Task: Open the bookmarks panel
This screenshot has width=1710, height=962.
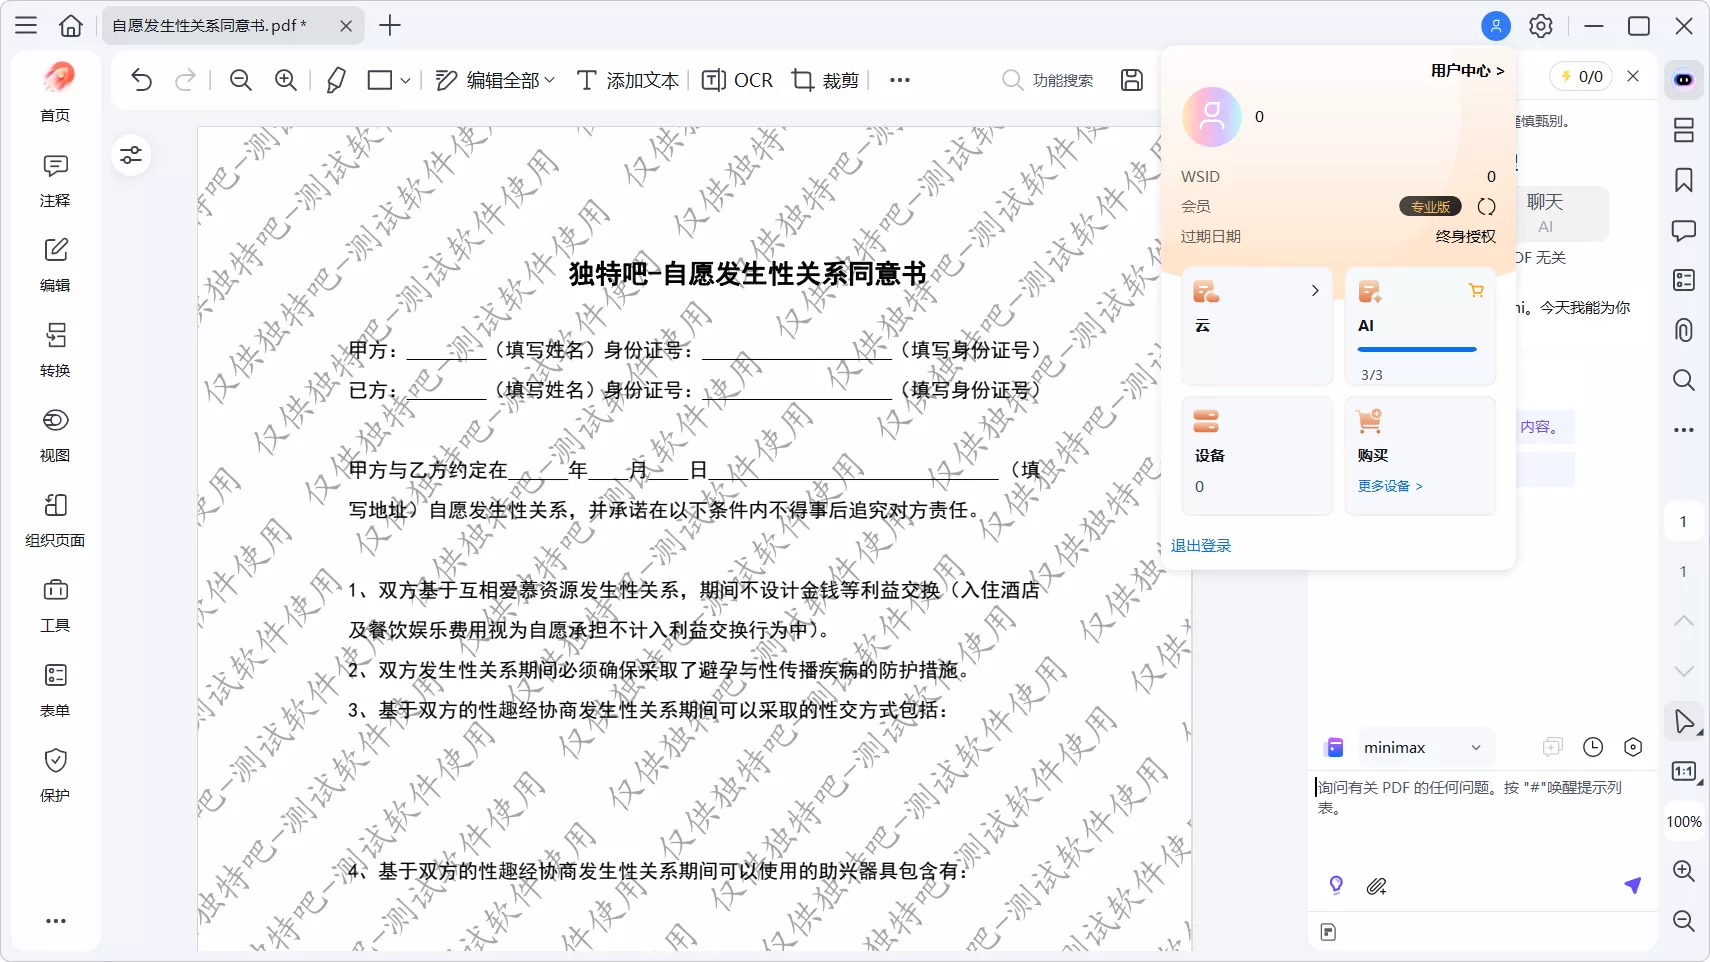Action: [1684, 180]
